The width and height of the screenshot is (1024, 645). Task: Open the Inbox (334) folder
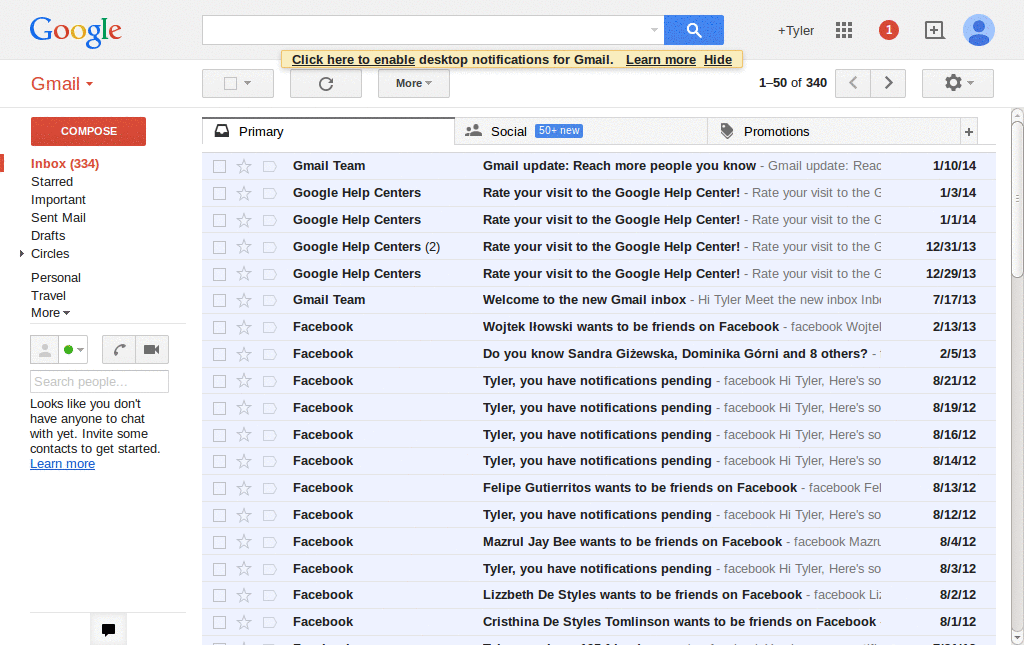pyautogui.click(x=65, y=164)
